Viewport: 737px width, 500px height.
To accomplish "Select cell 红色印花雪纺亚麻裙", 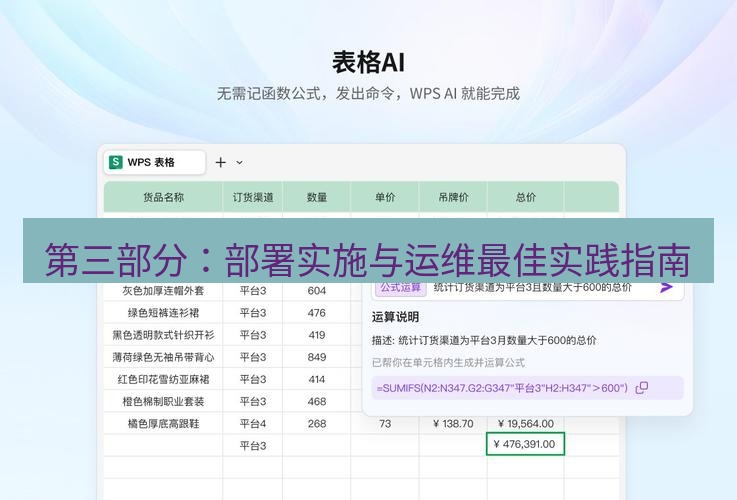I will point(163,379).
